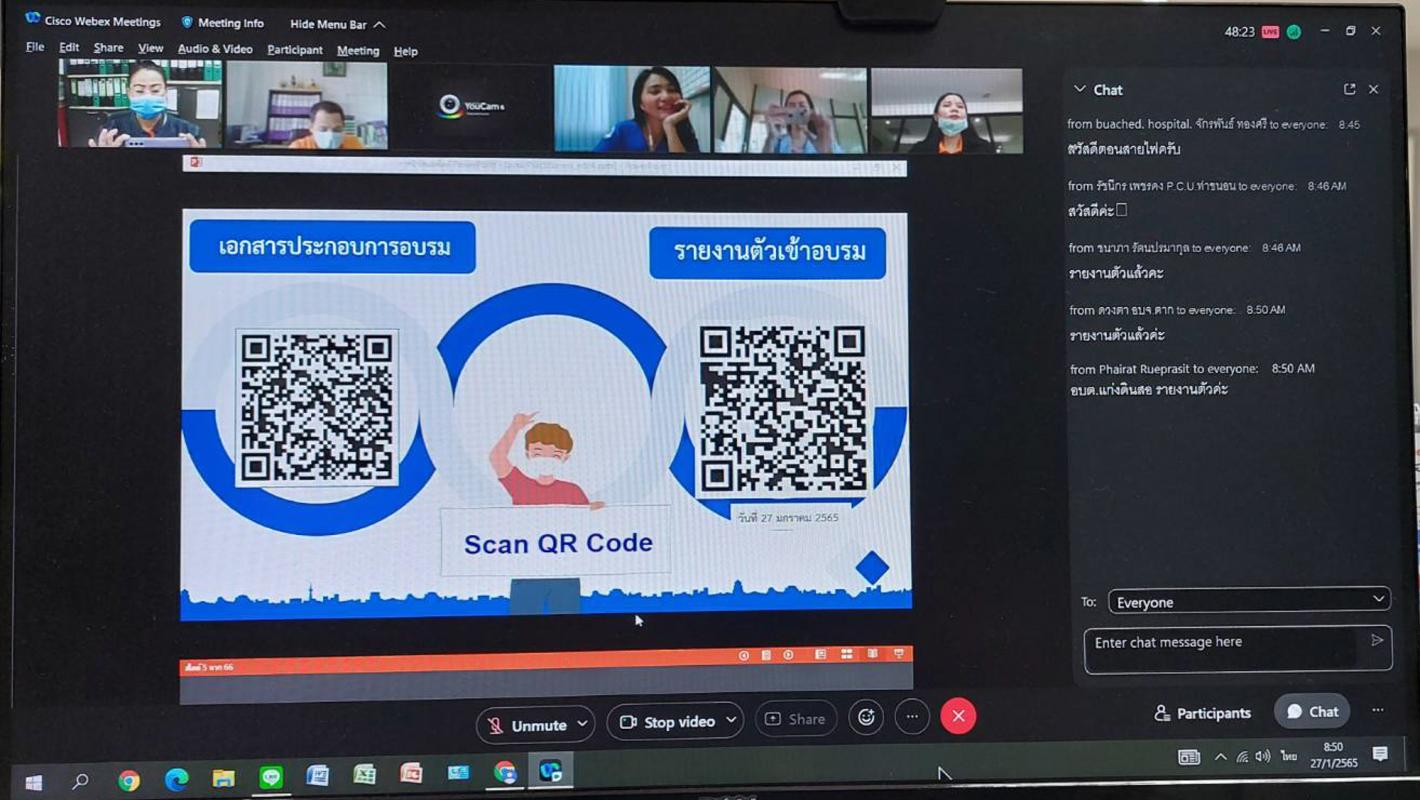Screen dimensions: 1420x800
Task: Select the video of woman resting chin on hand
Action: tap(632, 109)
